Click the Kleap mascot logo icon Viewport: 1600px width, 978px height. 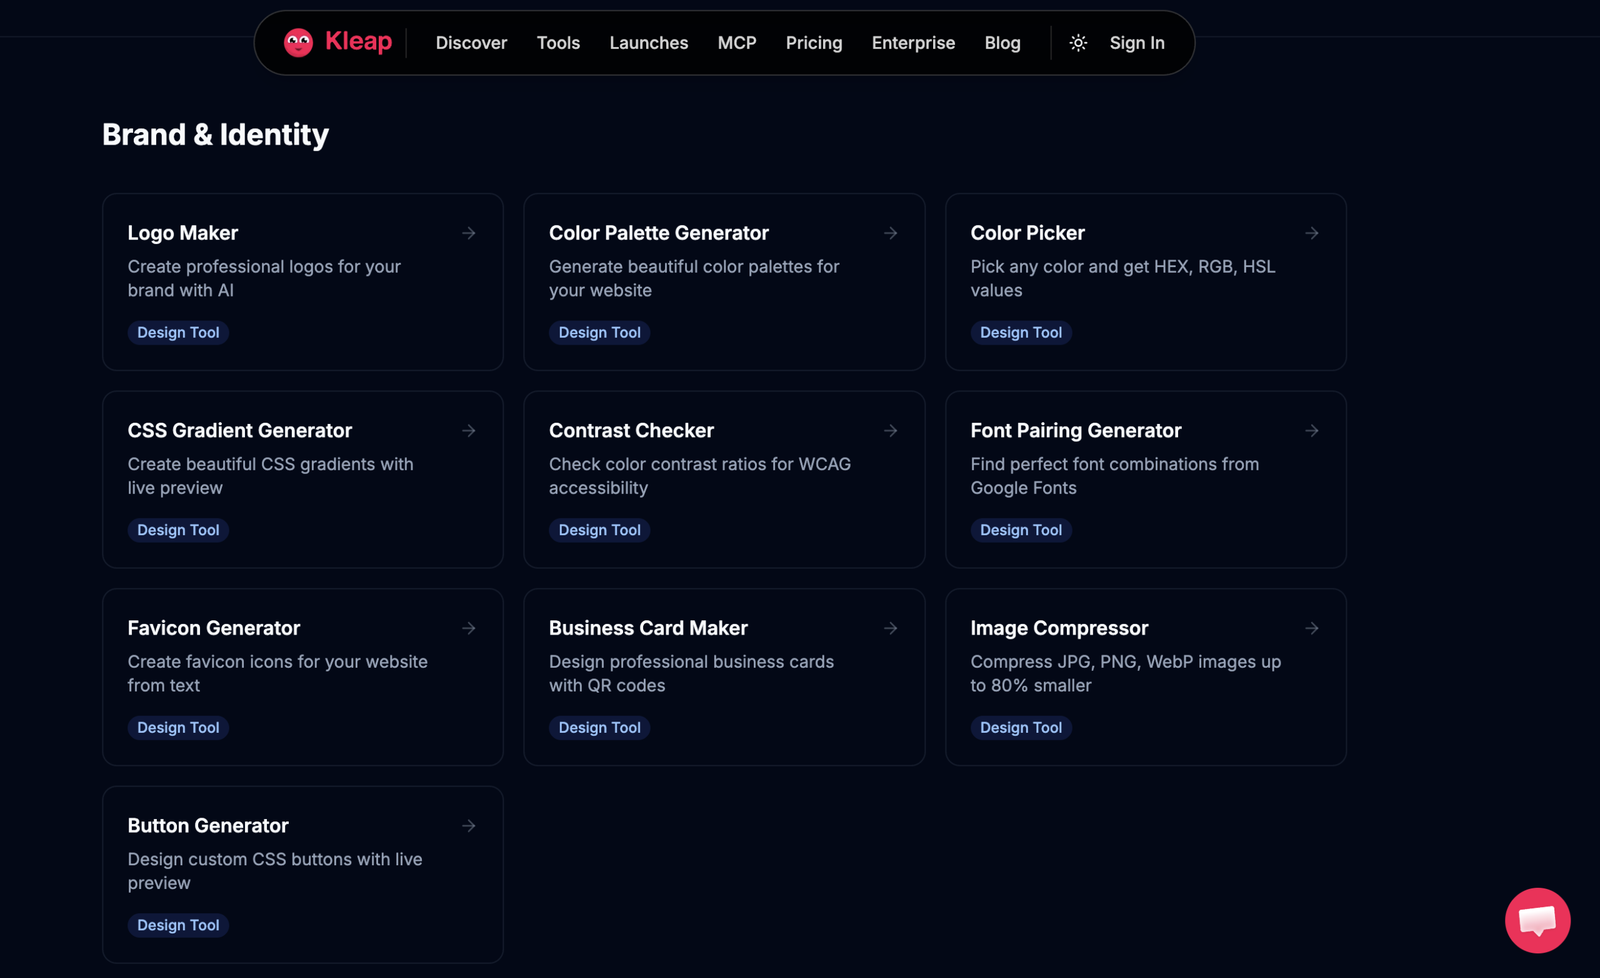(x=298, y=42)
